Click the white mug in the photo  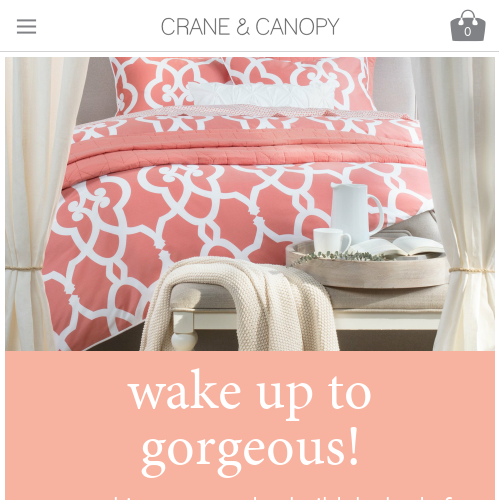[332, 241]
